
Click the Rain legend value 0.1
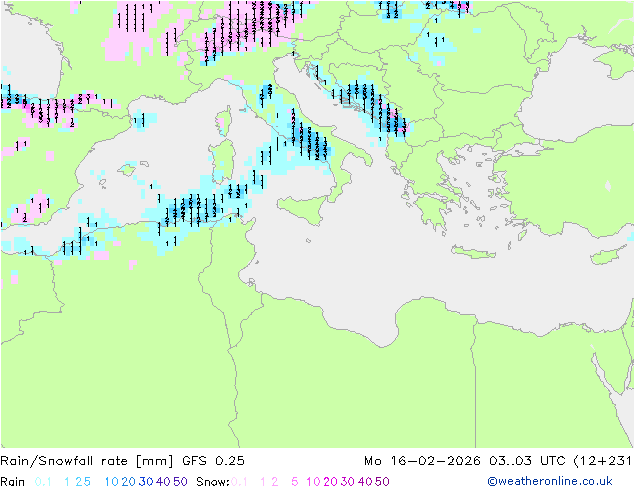pyautogui.click(x=43, y=482)
